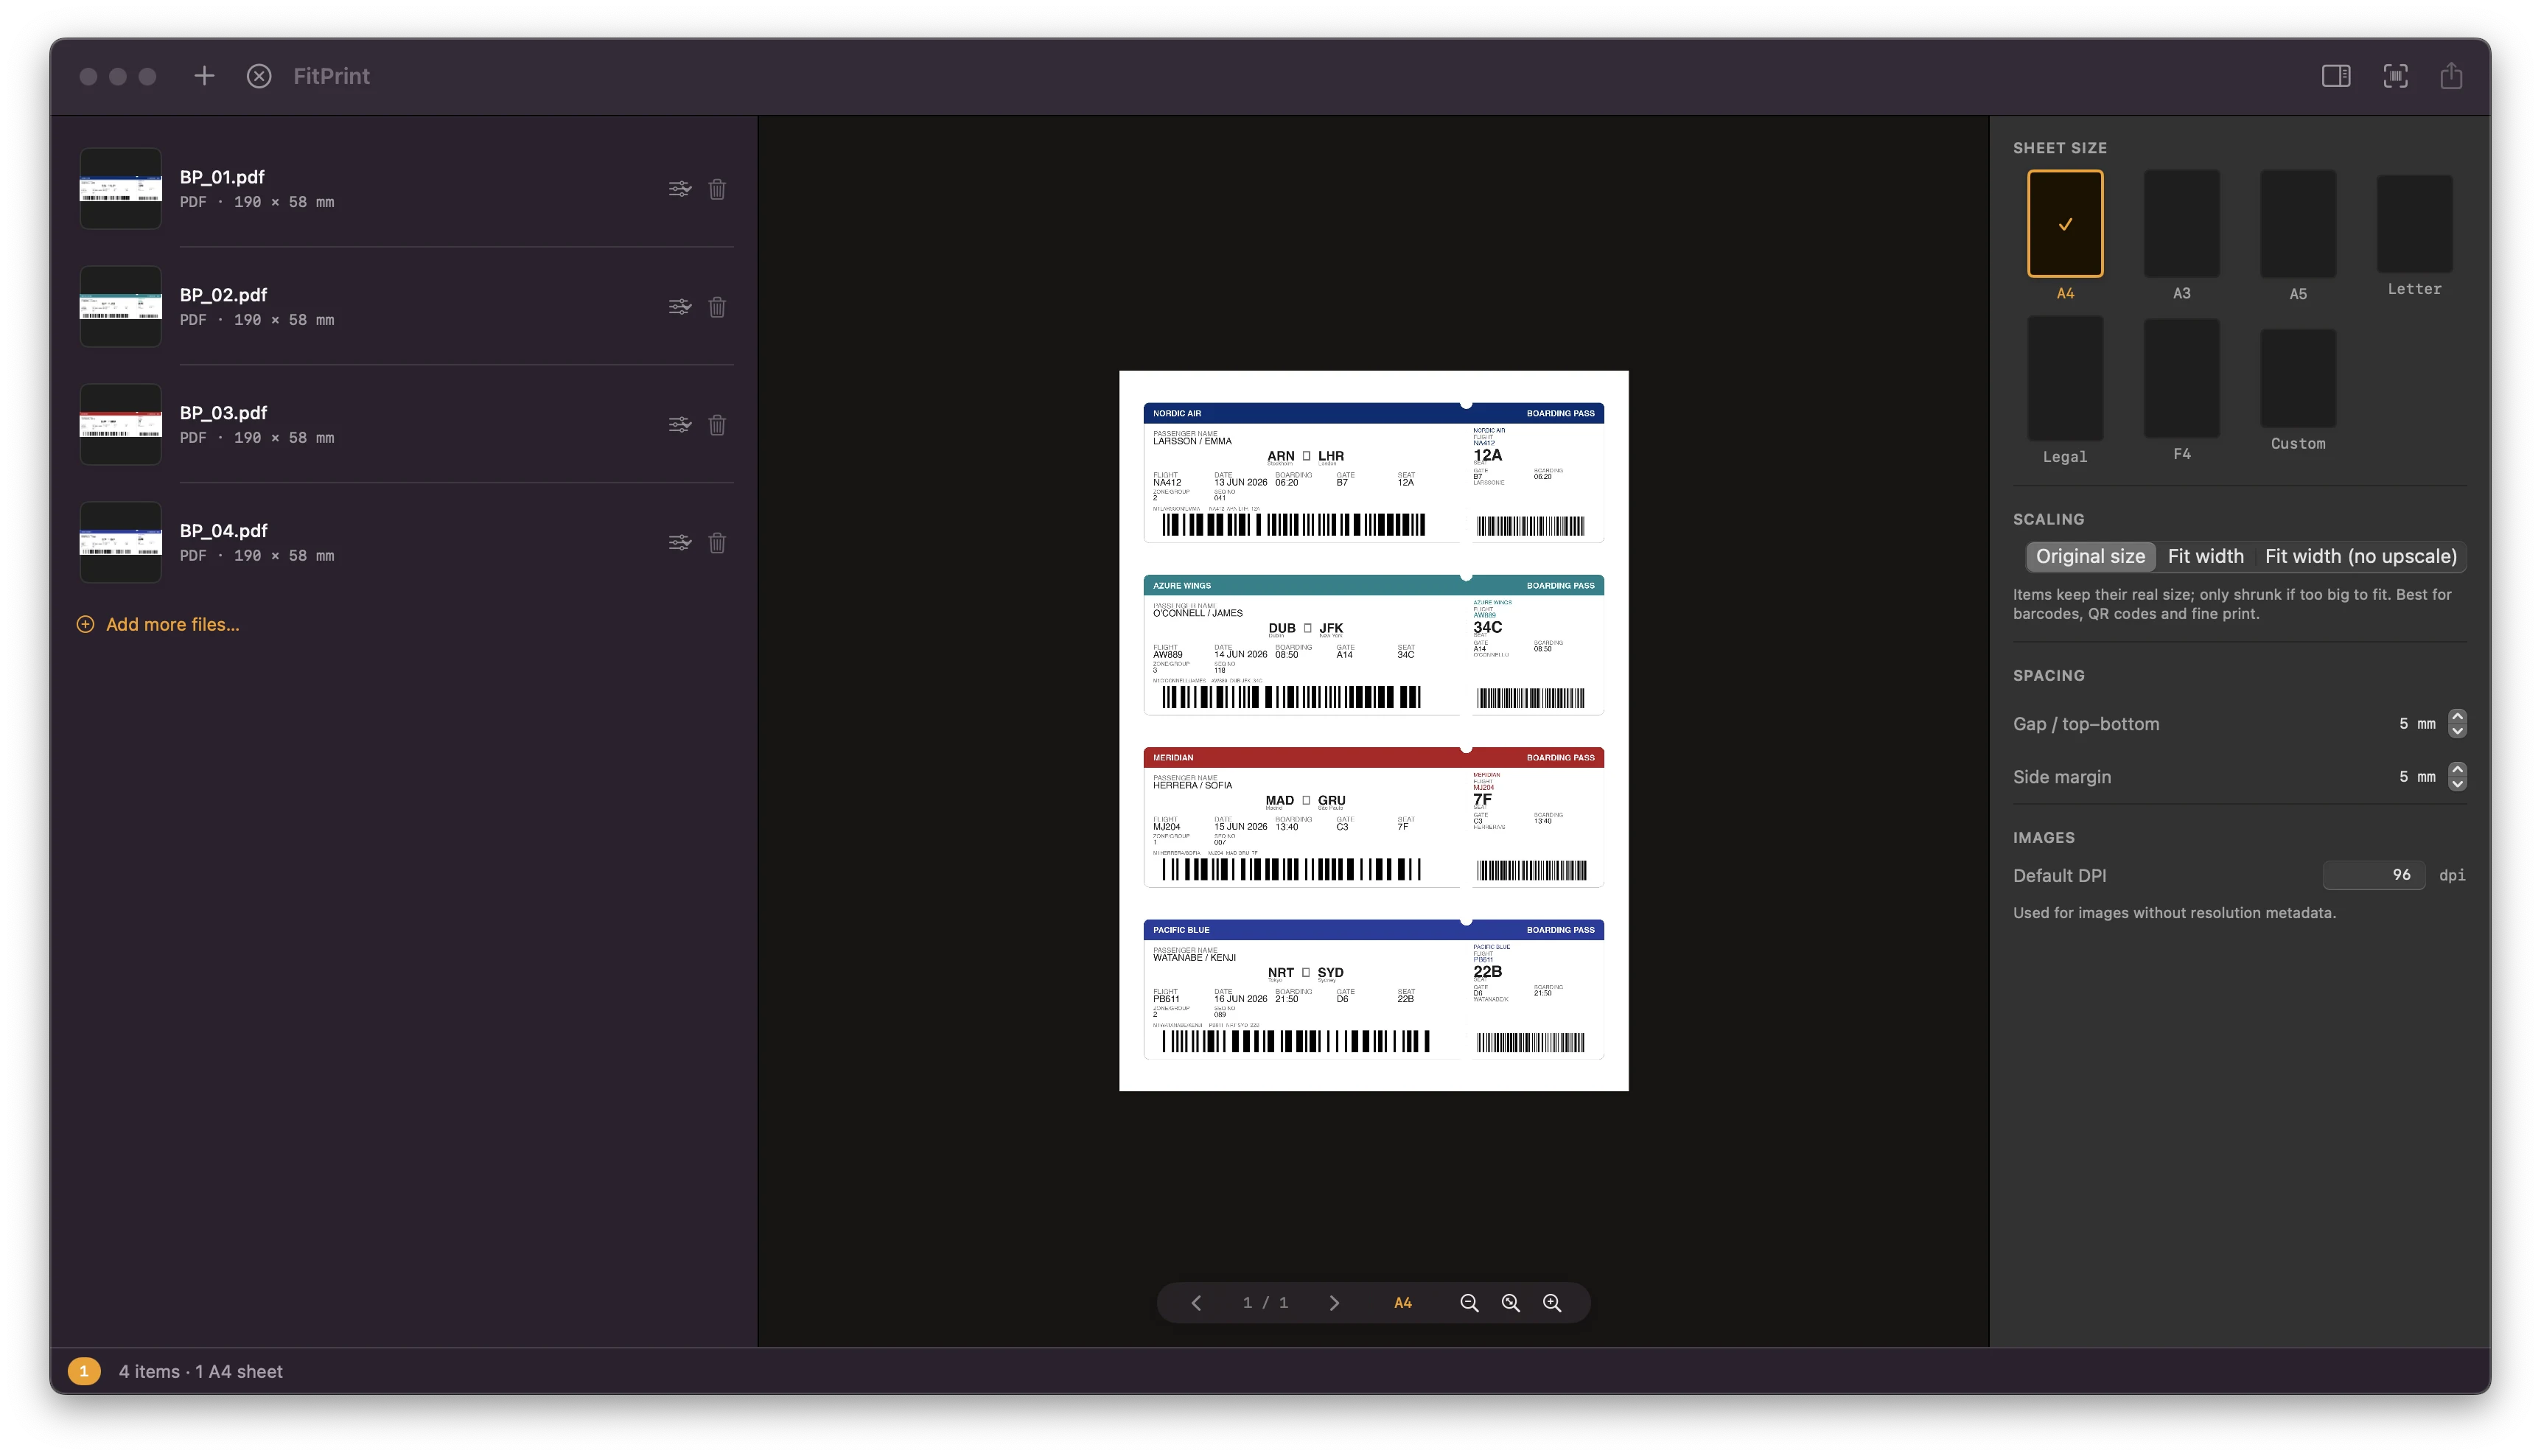This screenshot has height=1456, width=2541.
Task: Click Nordic Air boarding pass in preview
Action: pyautogui.click(x=1373, y=473)
